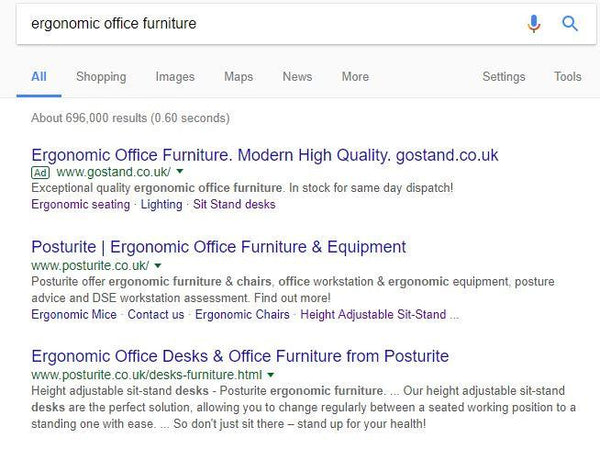Expand arrow after posturite.co.uk/desks-furniture.html URL

point(269,374)
